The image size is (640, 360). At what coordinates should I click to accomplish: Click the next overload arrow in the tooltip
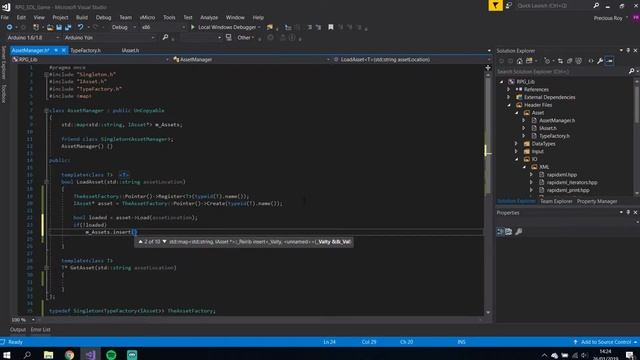(164, 242)
